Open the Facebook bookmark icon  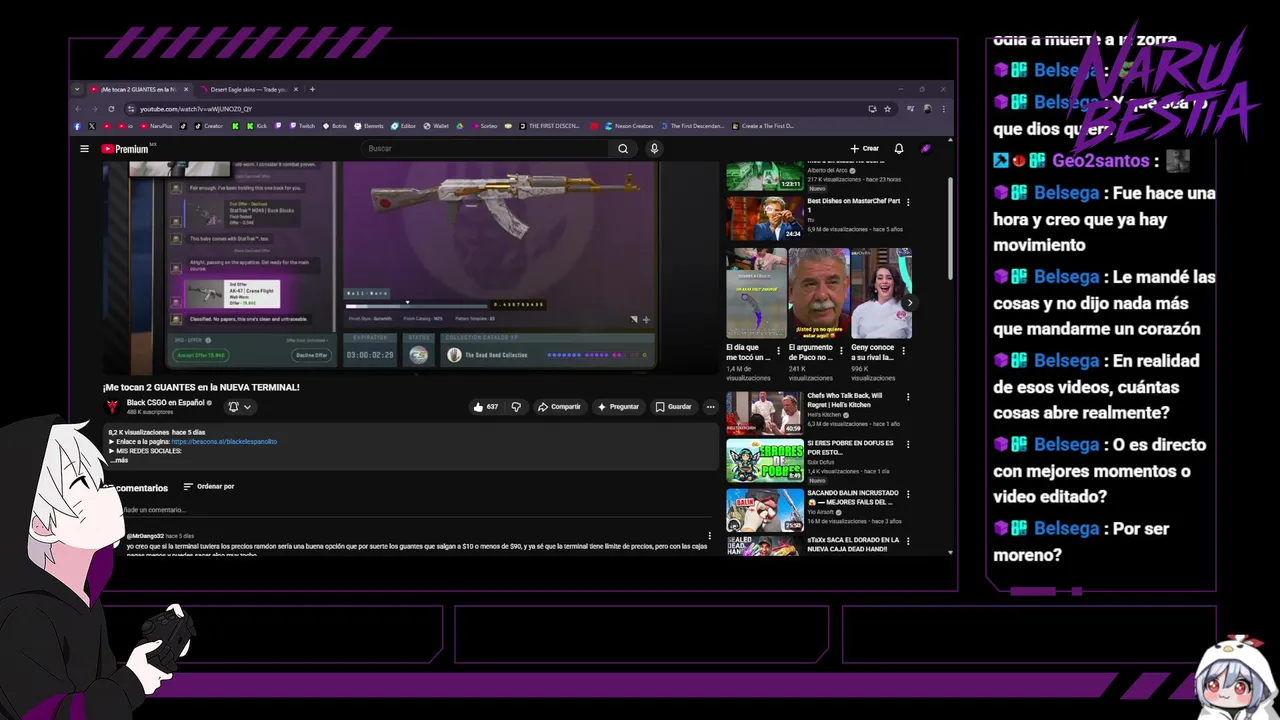click(x=77, y=126)
